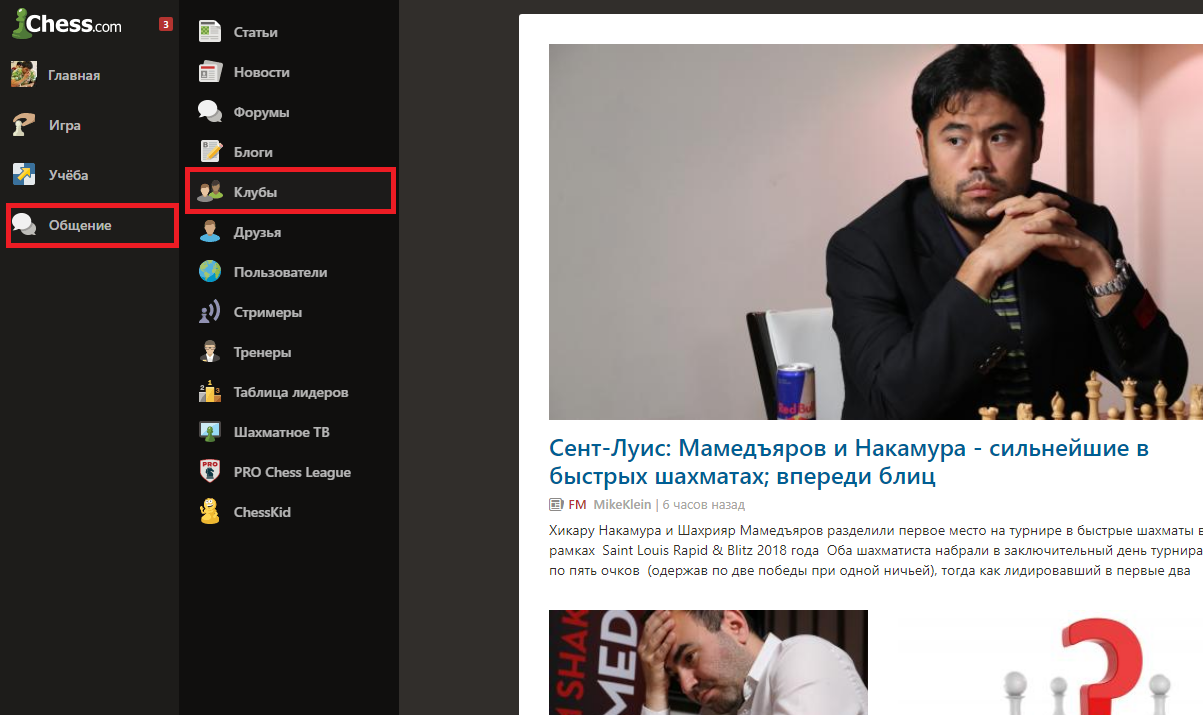This screenshot has width=1203, height=715.
Task: Open the Друзья submenu entry
Action: [x=258, y=232]
